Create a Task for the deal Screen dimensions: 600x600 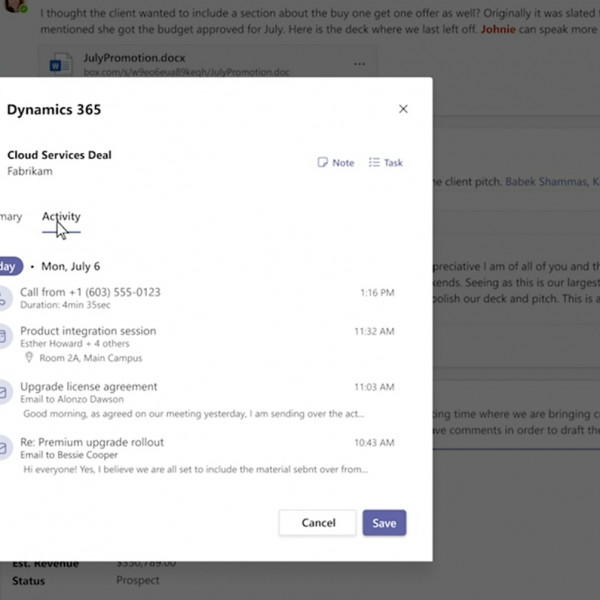(386, 163)
